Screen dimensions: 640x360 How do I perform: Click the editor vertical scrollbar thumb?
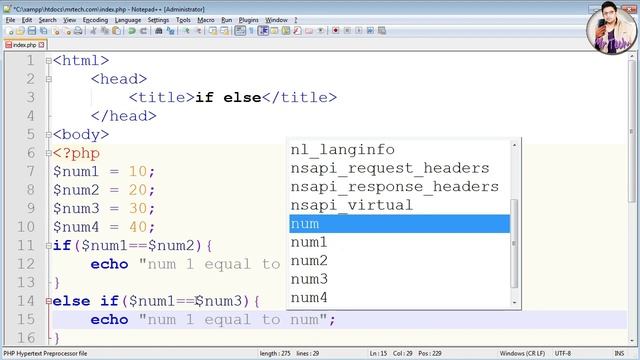pos(632,131)
